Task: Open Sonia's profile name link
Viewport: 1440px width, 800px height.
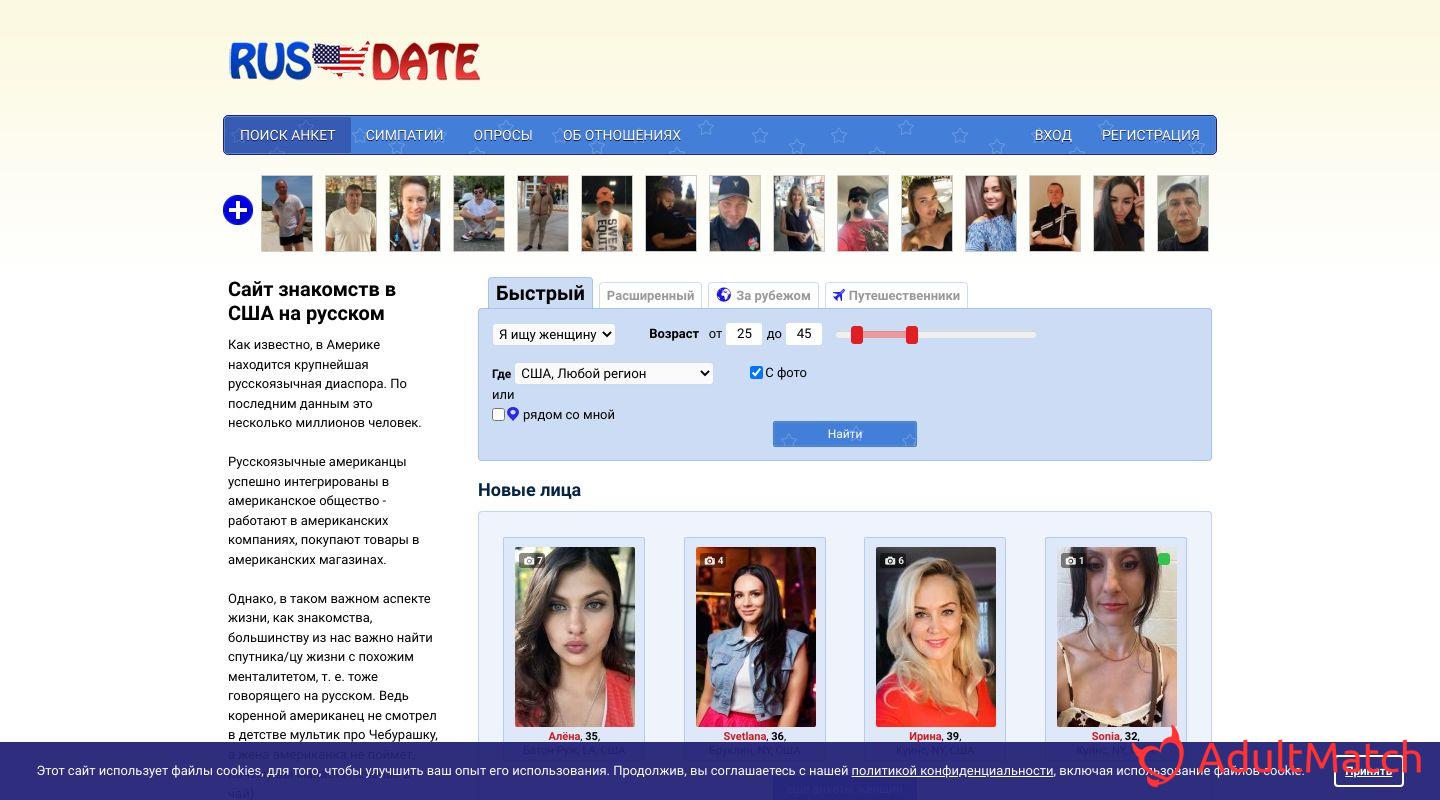Action: coord(1106,737)
